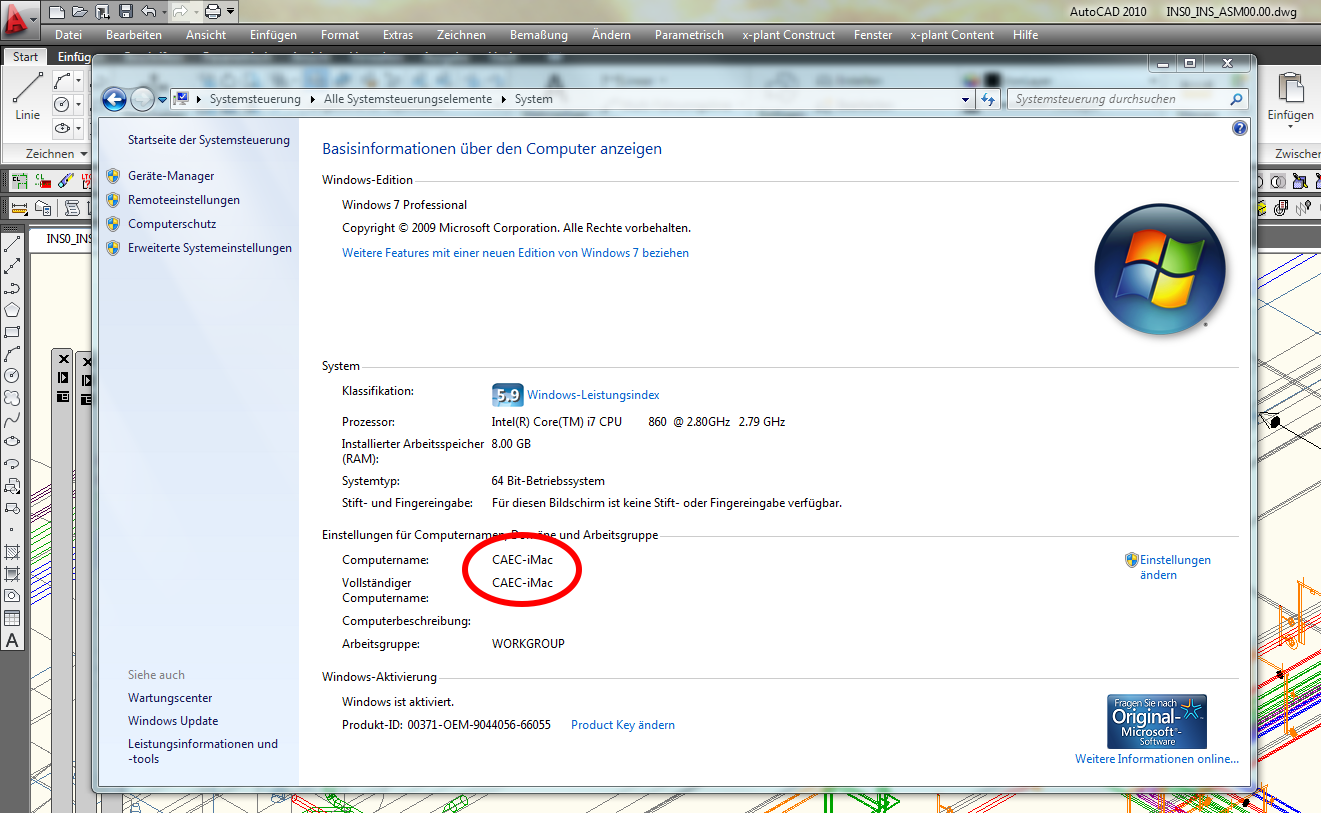Click Product Key ändern link
The height and width of the screenshot is (813, 1321).
click(x=623, y=725)
